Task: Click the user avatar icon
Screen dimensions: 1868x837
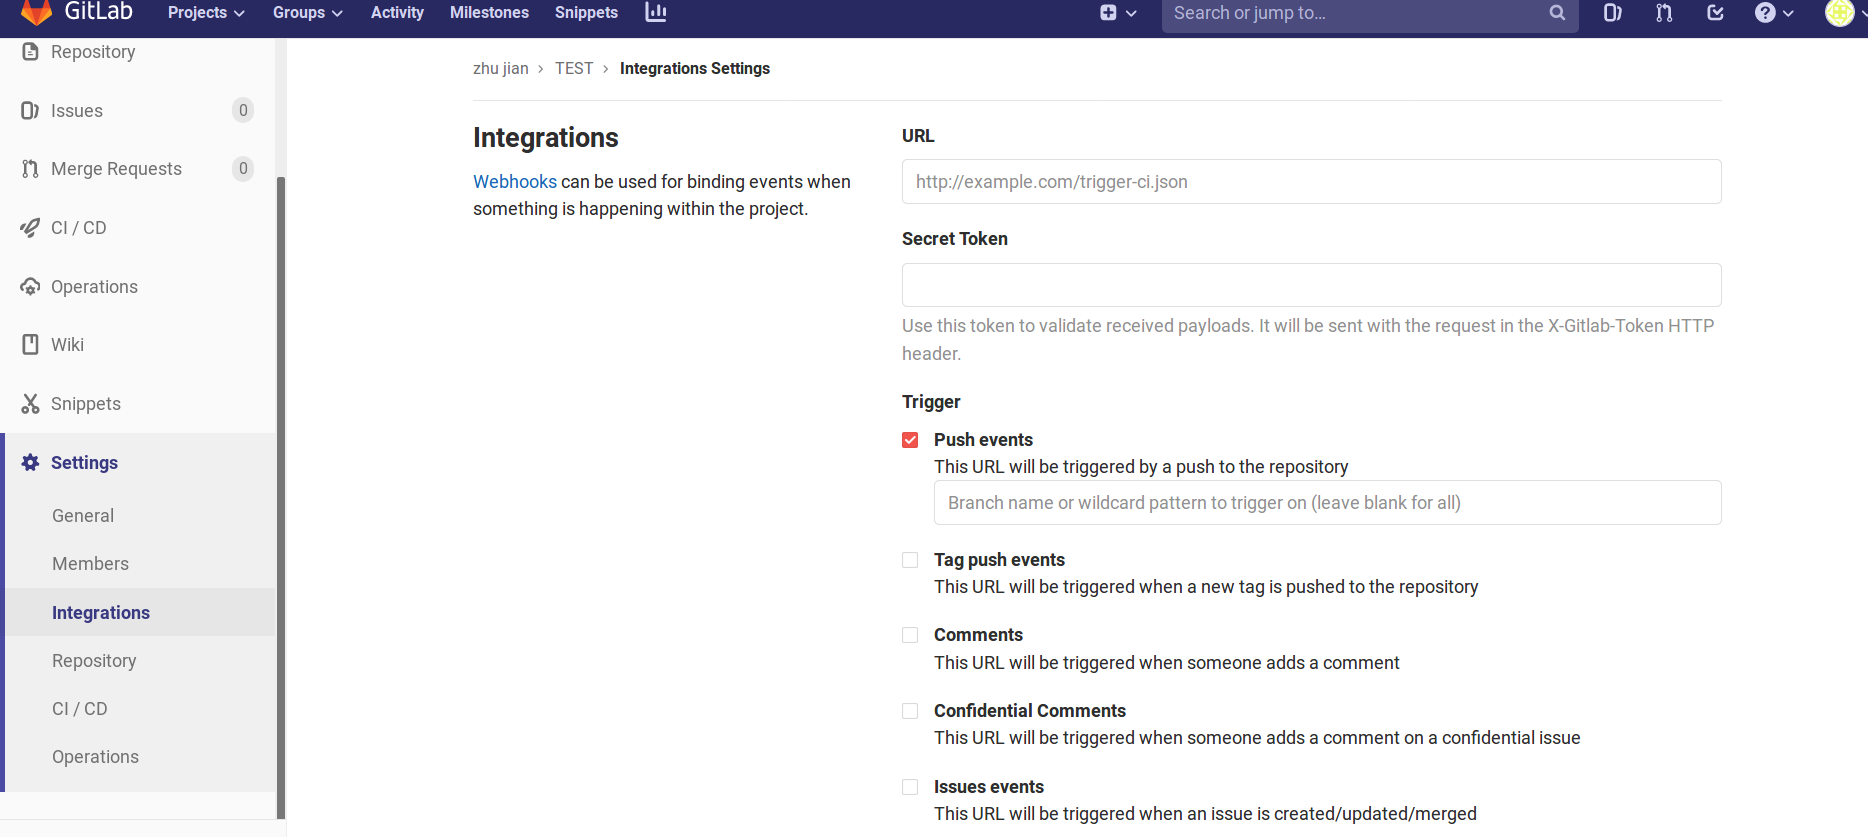Action: (1839, 13)
